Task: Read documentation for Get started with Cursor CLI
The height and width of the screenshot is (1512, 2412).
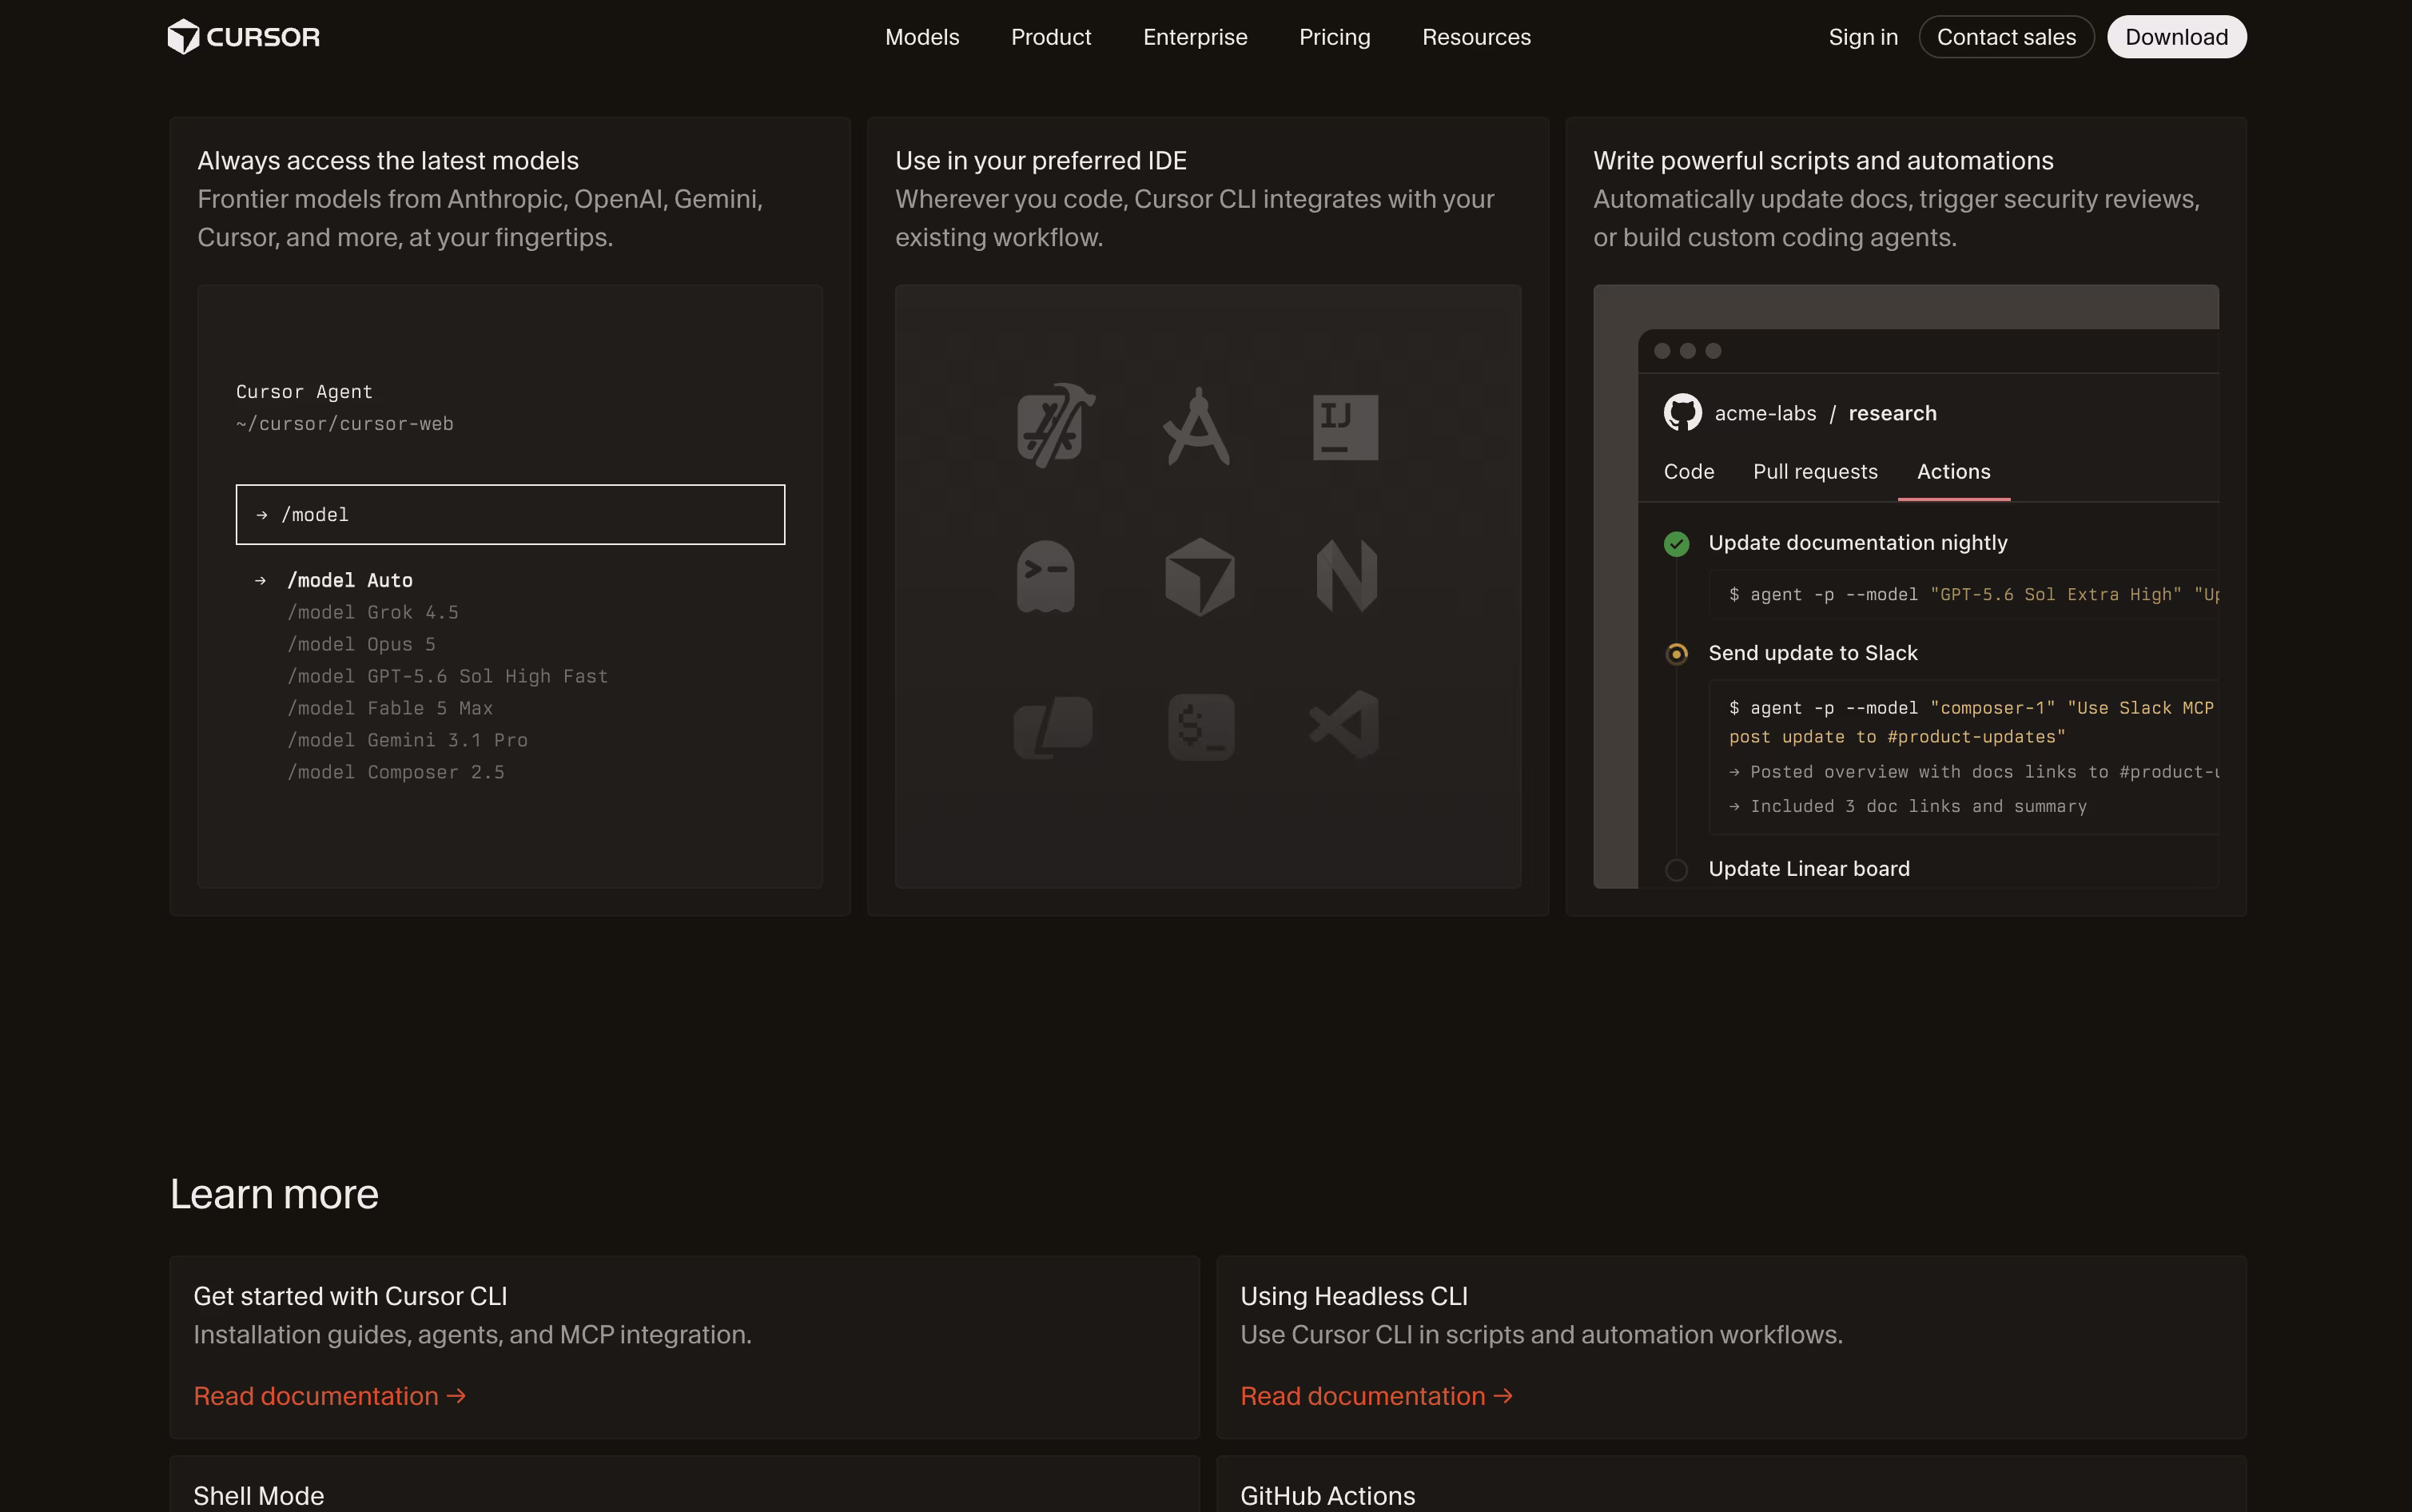Action: click(x=330, y=1396)
